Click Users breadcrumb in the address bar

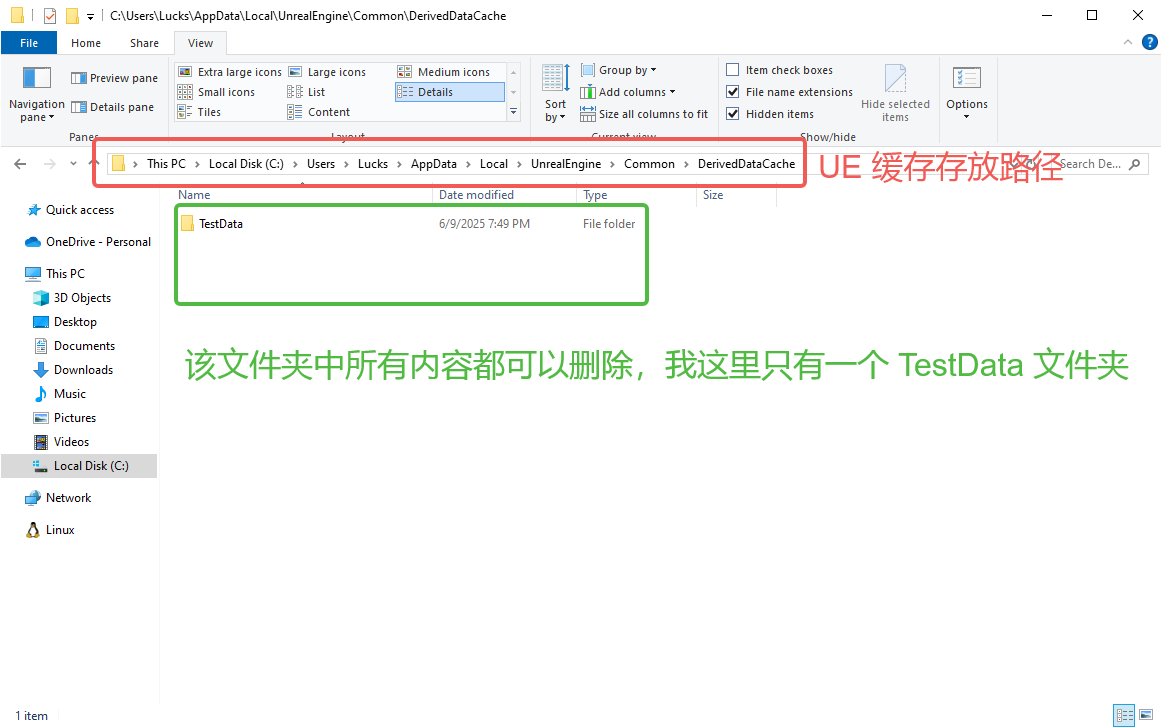point(321,164)
